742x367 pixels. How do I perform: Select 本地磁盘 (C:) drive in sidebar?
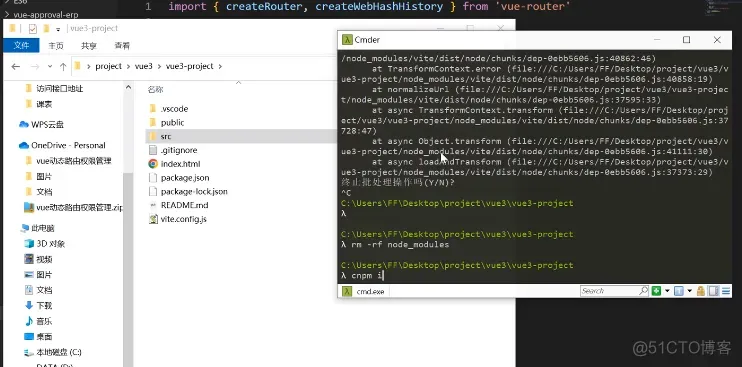coord(59,352)
